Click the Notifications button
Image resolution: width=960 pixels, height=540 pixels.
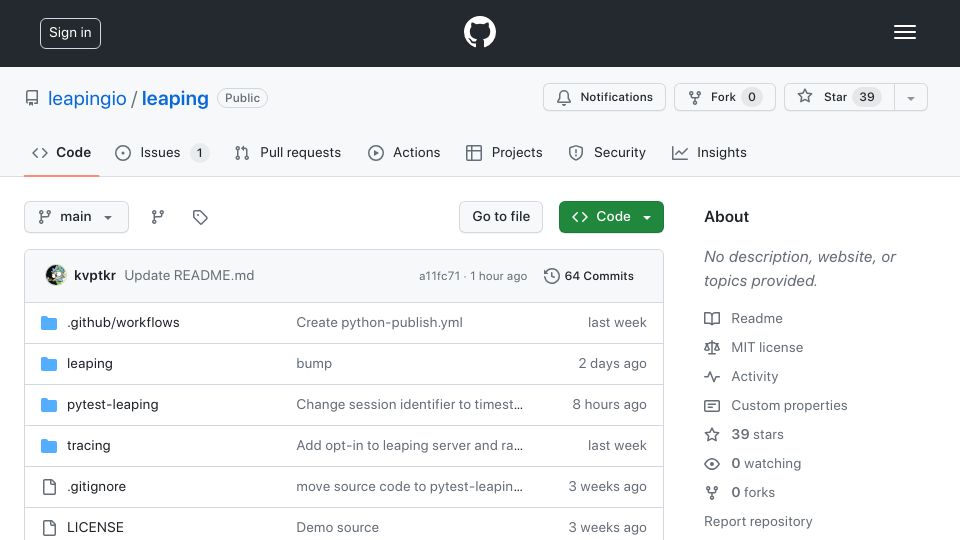(x=604, y=97)
